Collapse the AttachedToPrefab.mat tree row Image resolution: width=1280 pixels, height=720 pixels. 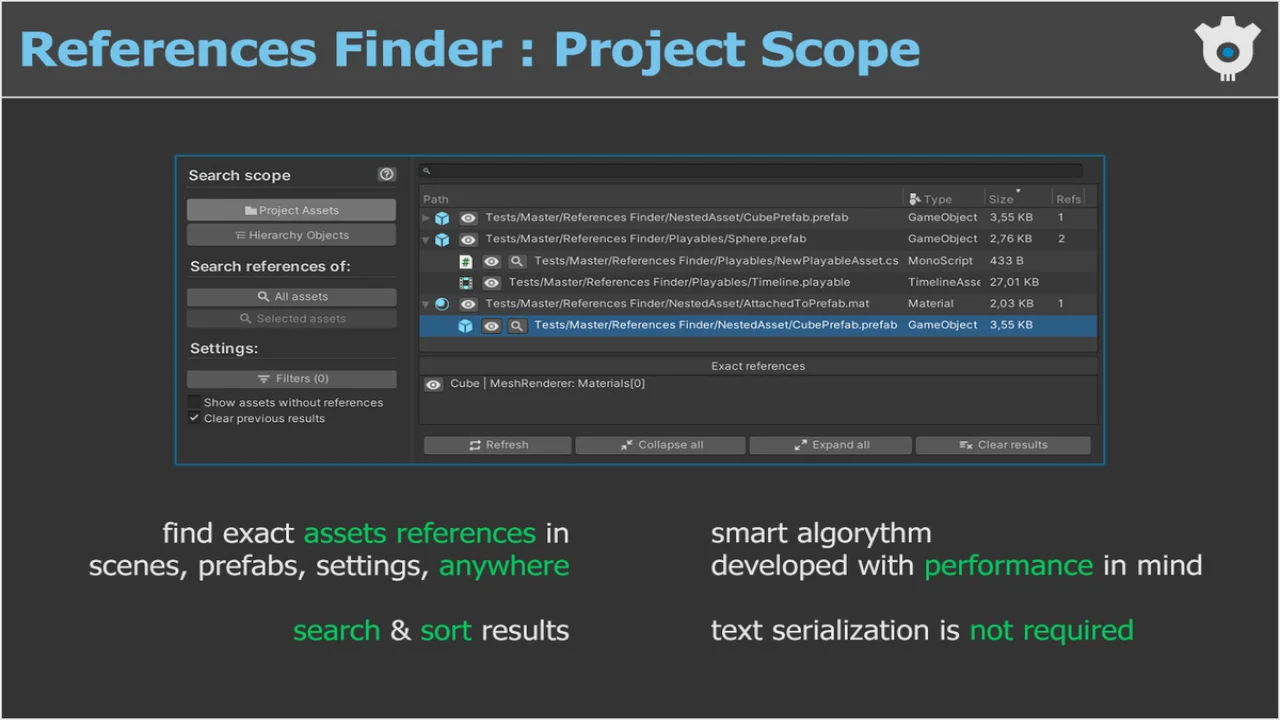(x=427, y=304)
